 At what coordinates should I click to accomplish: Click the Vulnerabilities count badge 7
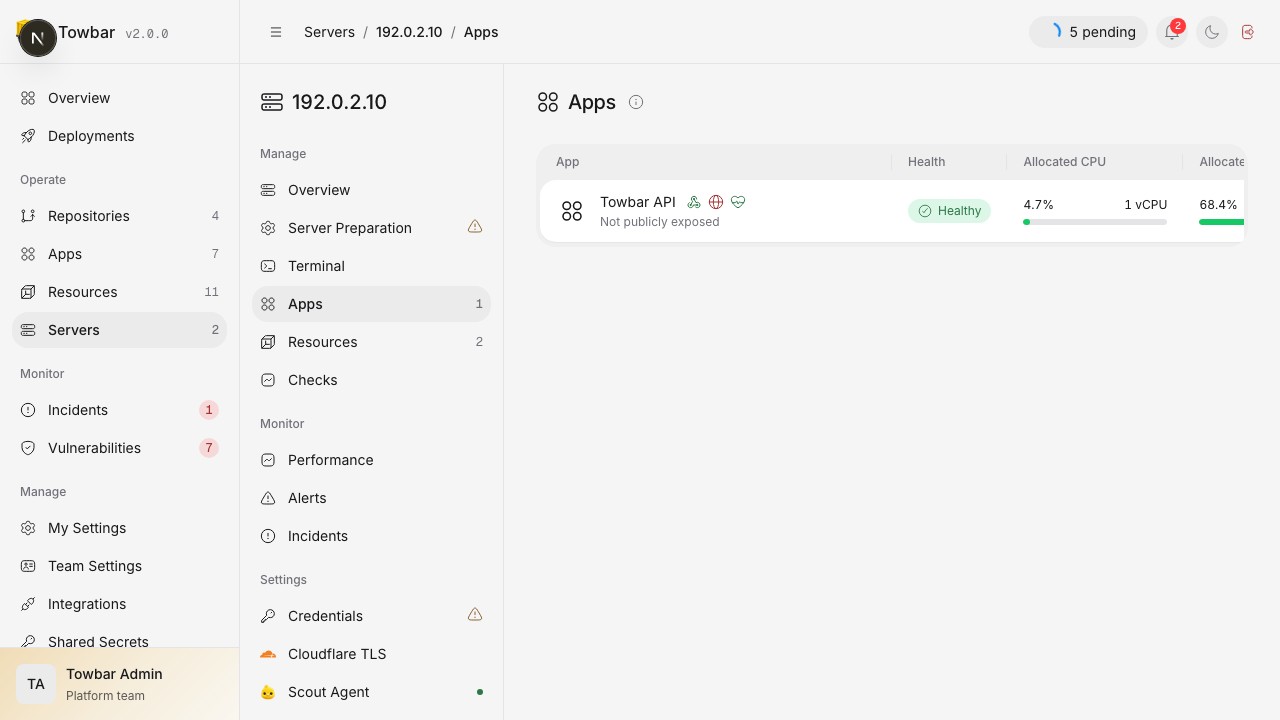(209, 448)
